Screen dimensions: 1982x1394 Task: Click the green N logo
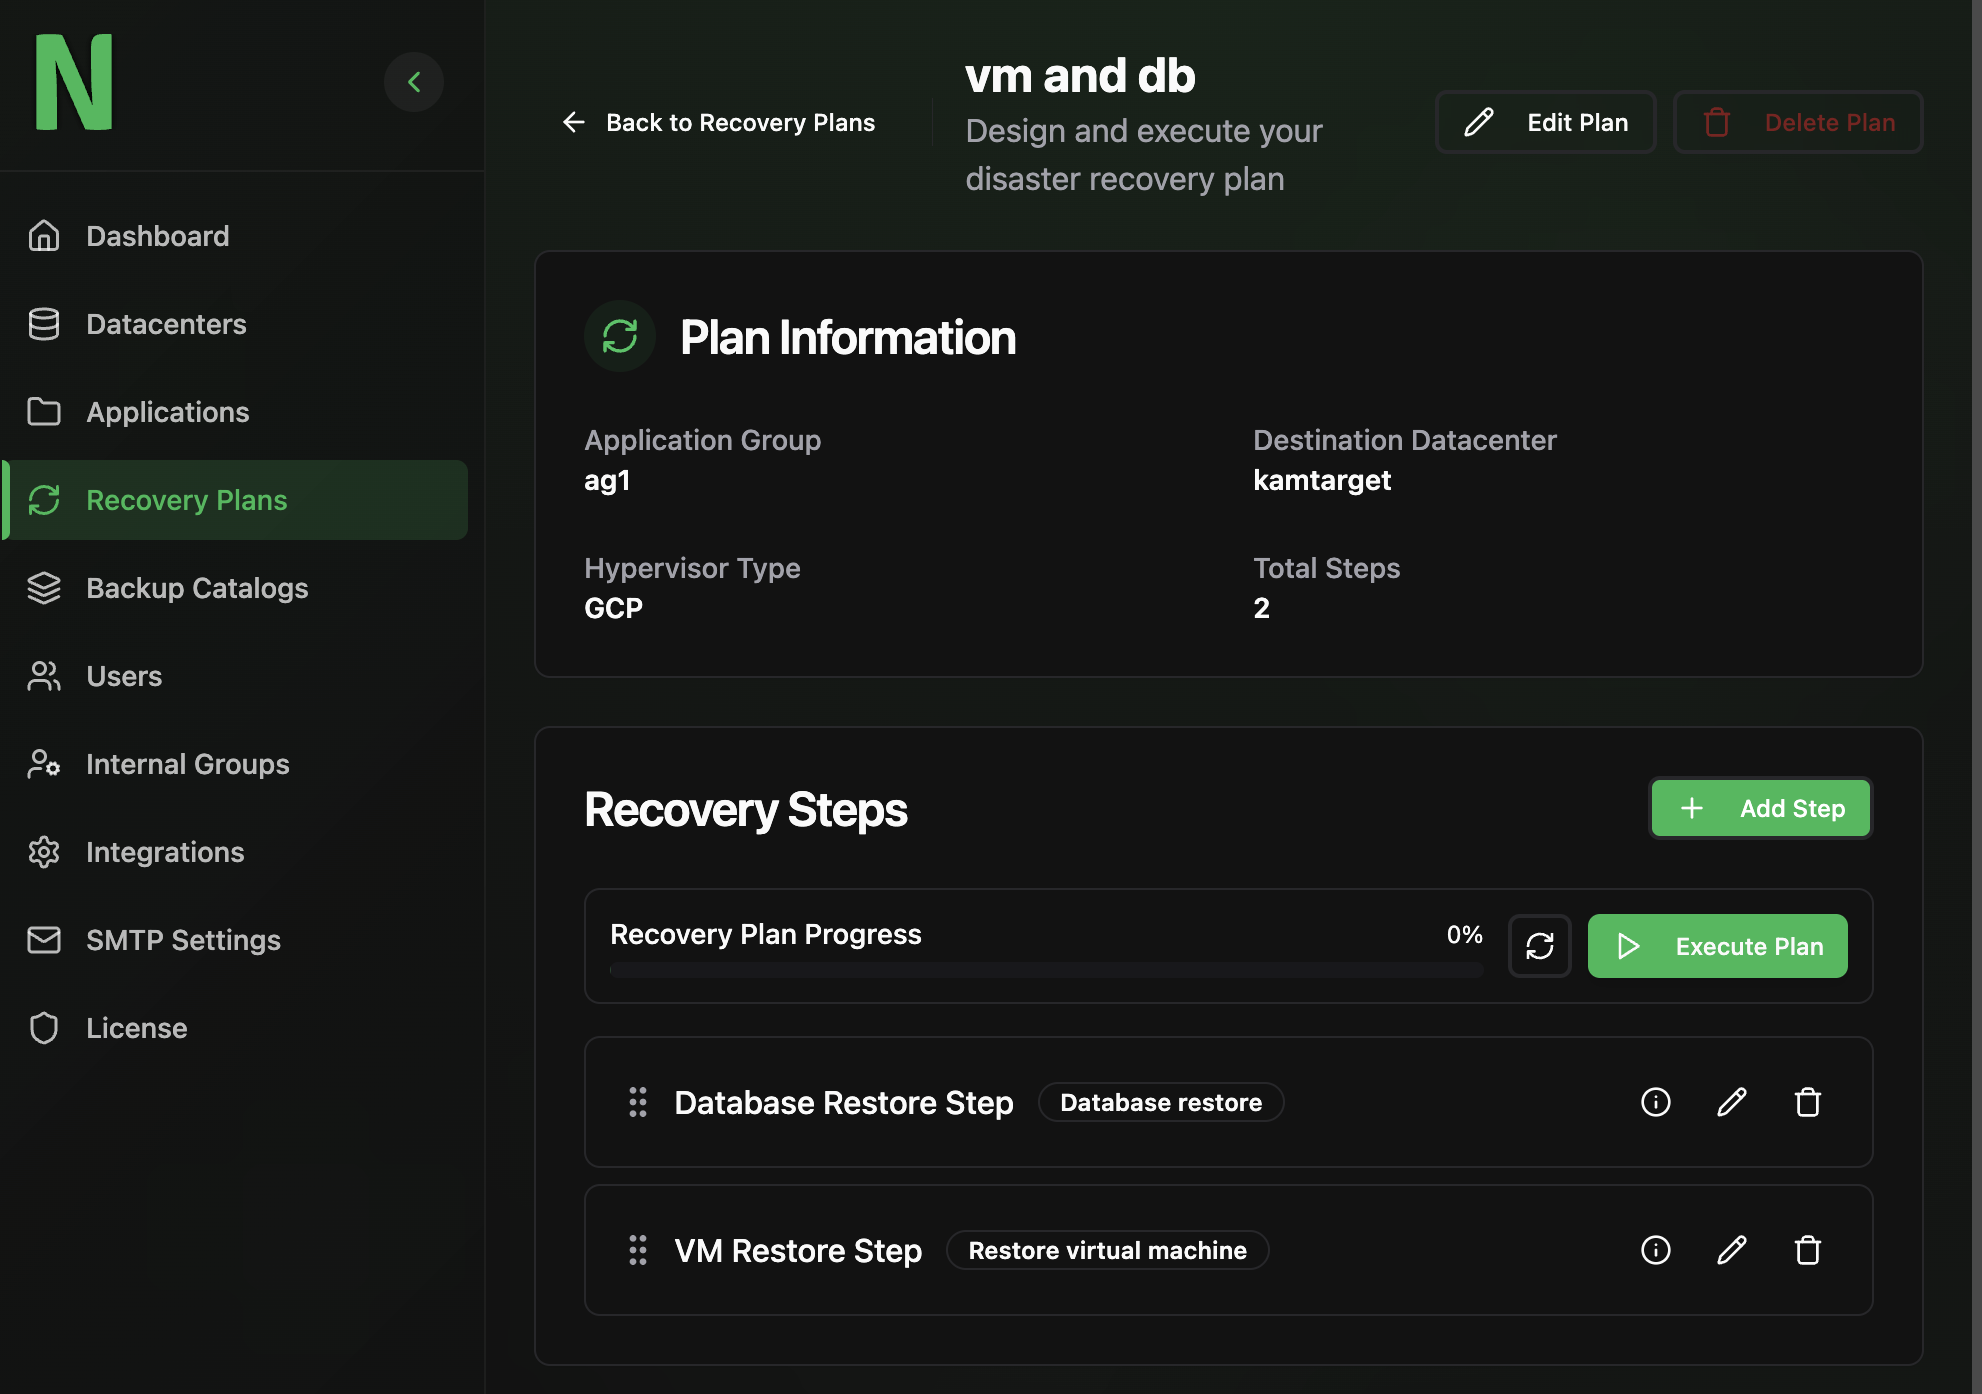[x=74, y=82]
